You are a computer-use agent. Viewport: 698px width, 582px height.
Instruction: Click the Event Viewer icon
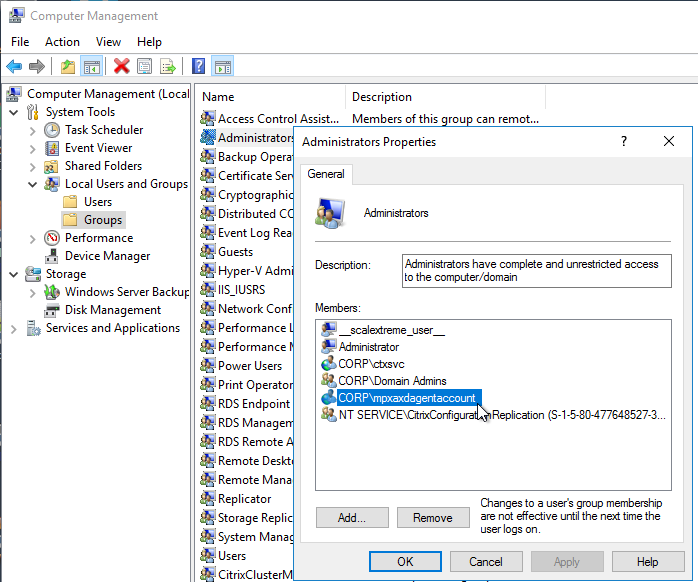[x=52, y=148]
